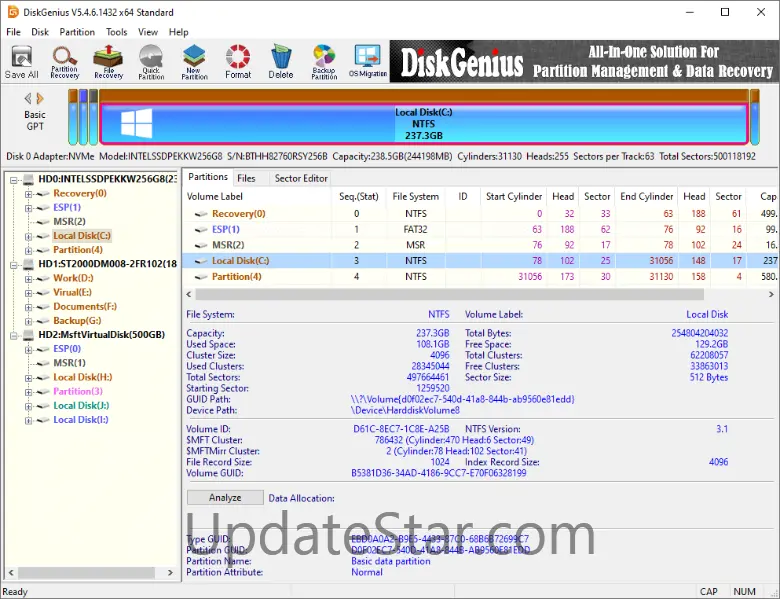Select ESP(1) in the disk tree

[67, 207]
